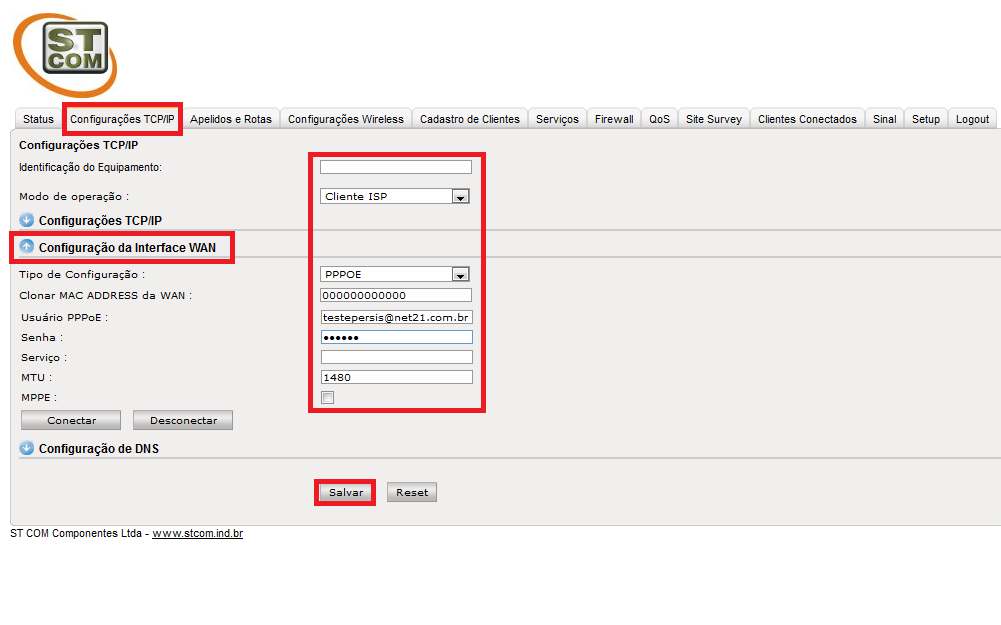Click the Reset button
The width and height of the screenshot is (1001, 625).
412,493
